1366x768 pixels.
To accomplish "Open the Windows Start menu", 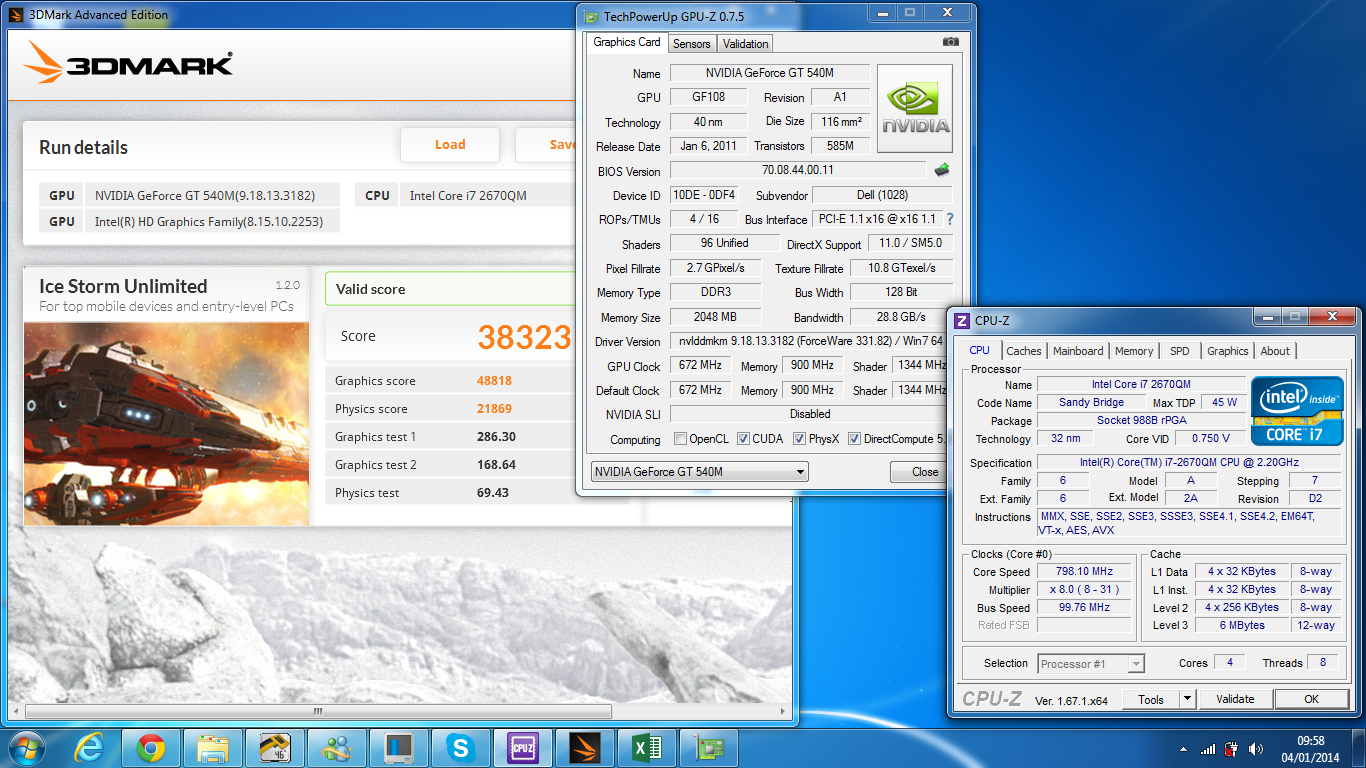I will coord(28,747).
